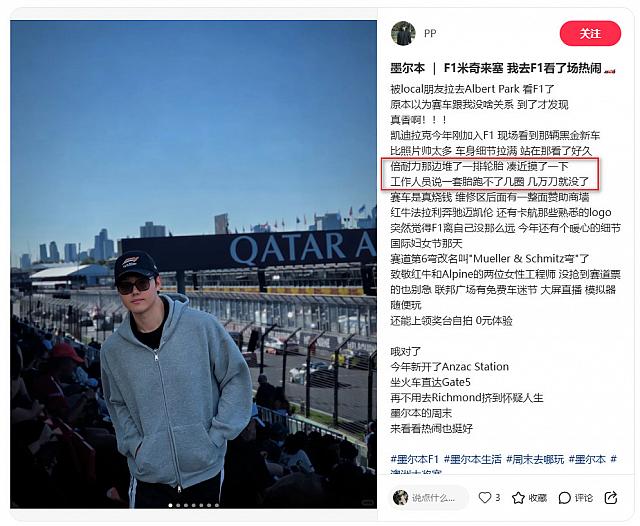This screenshot has width=640, height=526.
Task: Select the first photo carousel dot
Action: click(170, 505)
